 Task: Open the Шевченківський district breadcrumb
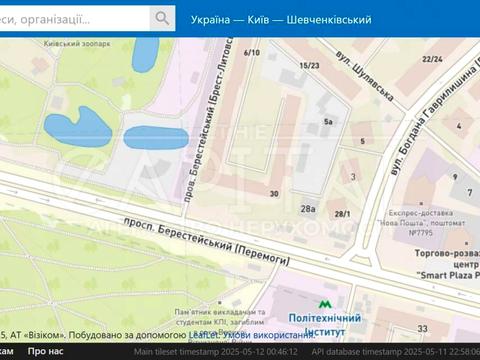(329, 20)
